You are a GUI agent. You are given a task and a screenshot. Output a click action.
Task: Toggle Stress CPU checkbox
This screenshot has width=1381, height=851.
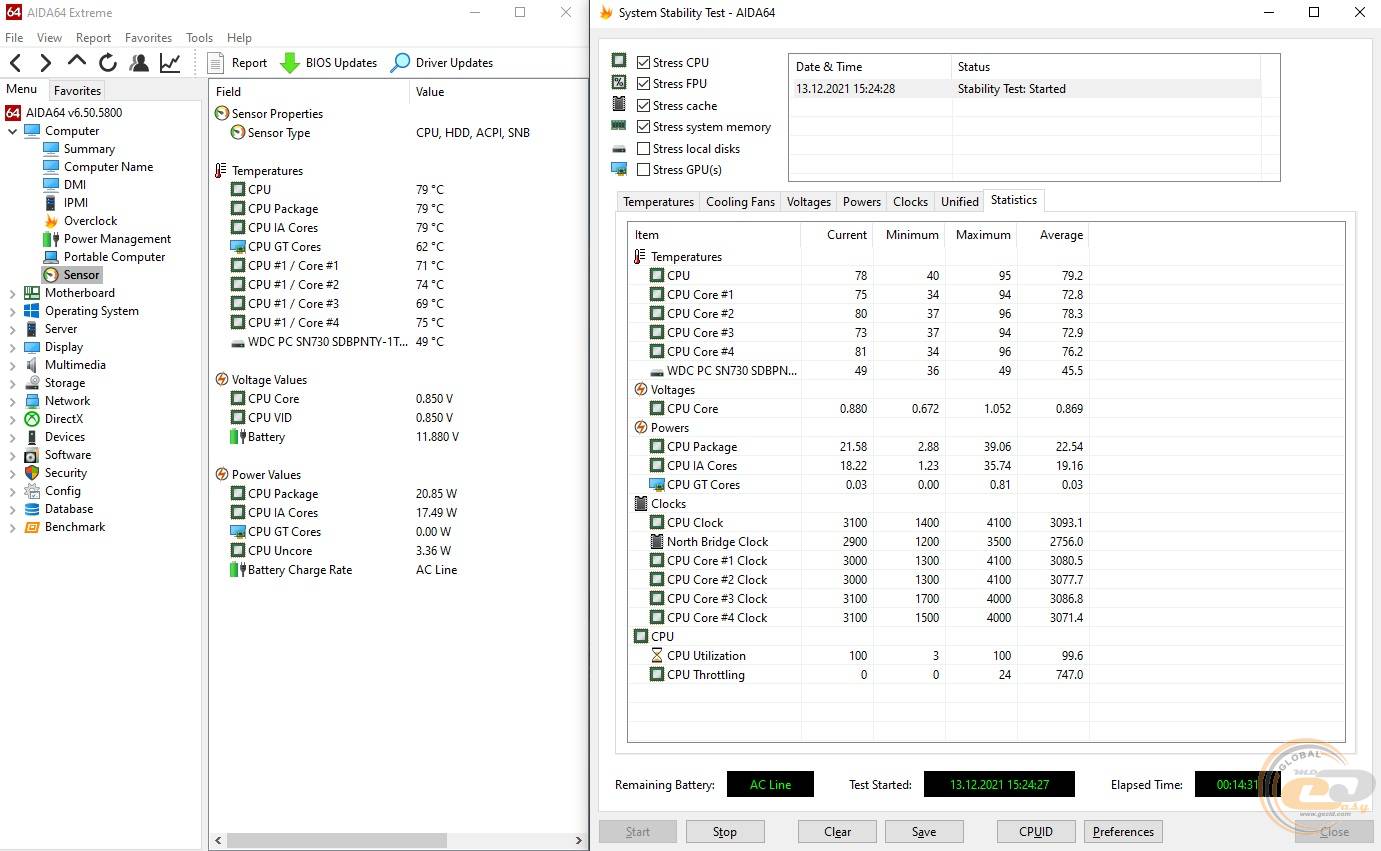pos(643,62)
